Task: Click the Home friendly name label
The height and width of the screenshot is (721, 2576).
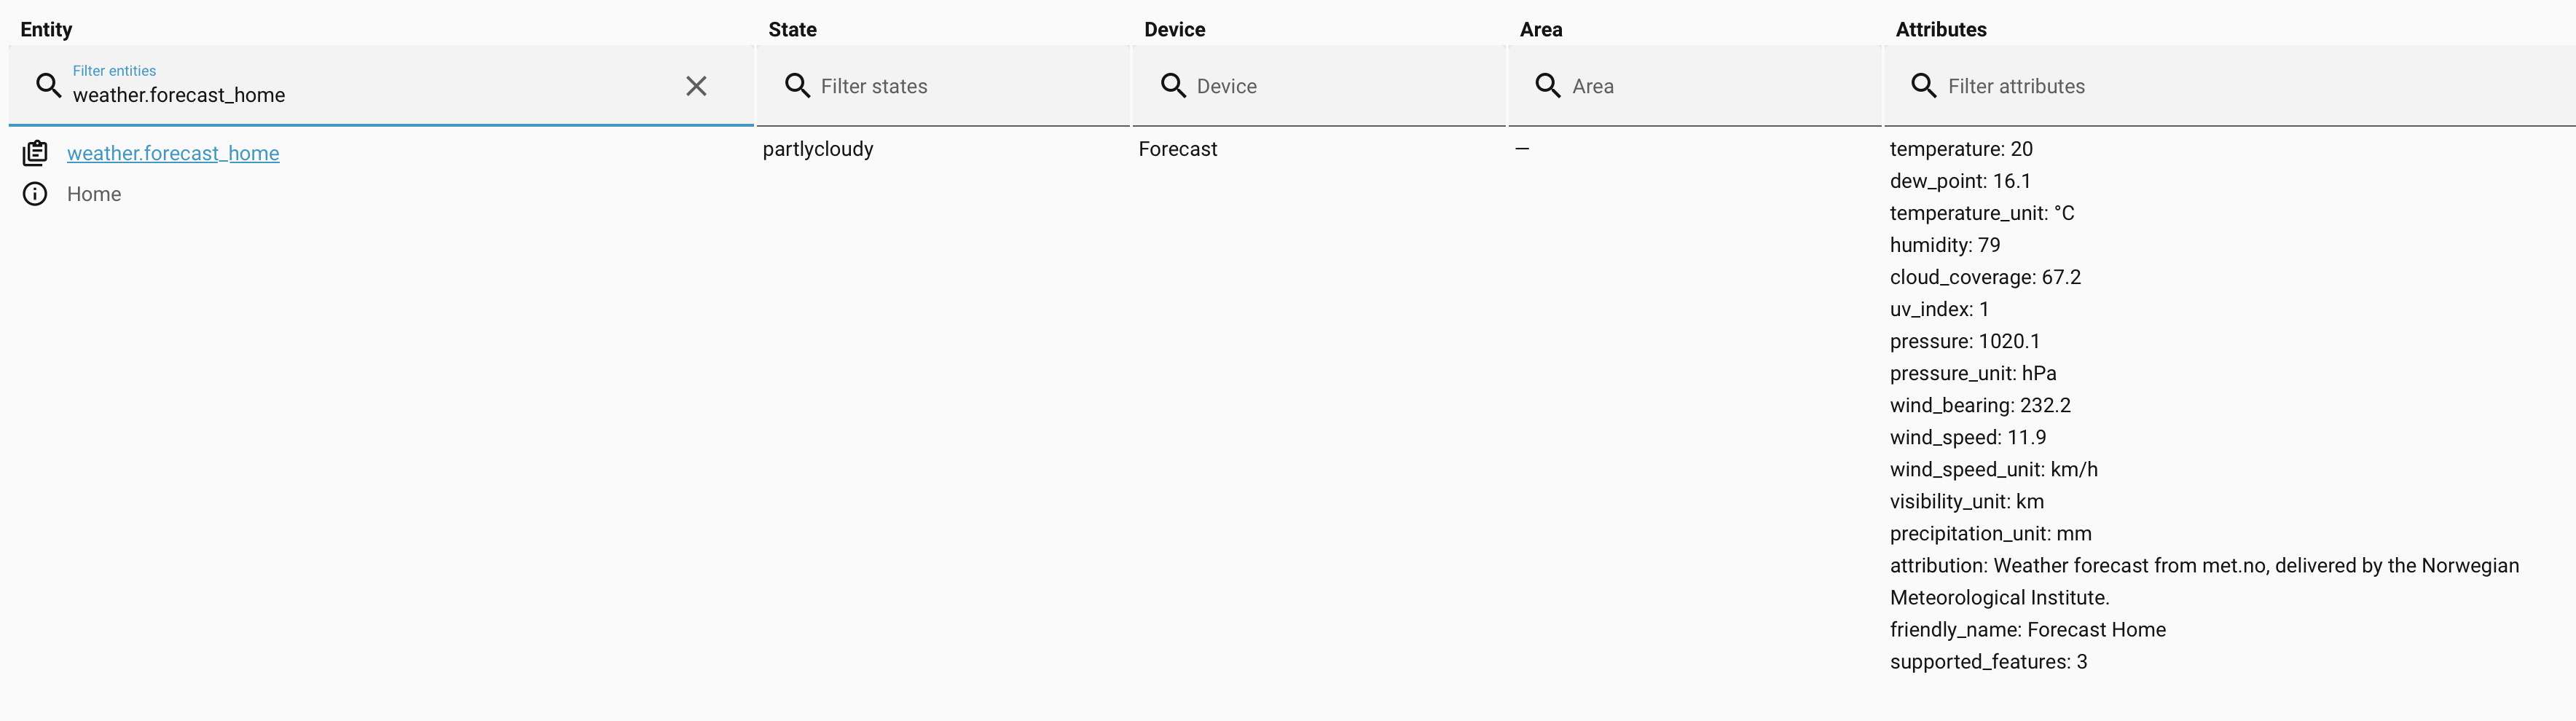Action: coord(94,194)
